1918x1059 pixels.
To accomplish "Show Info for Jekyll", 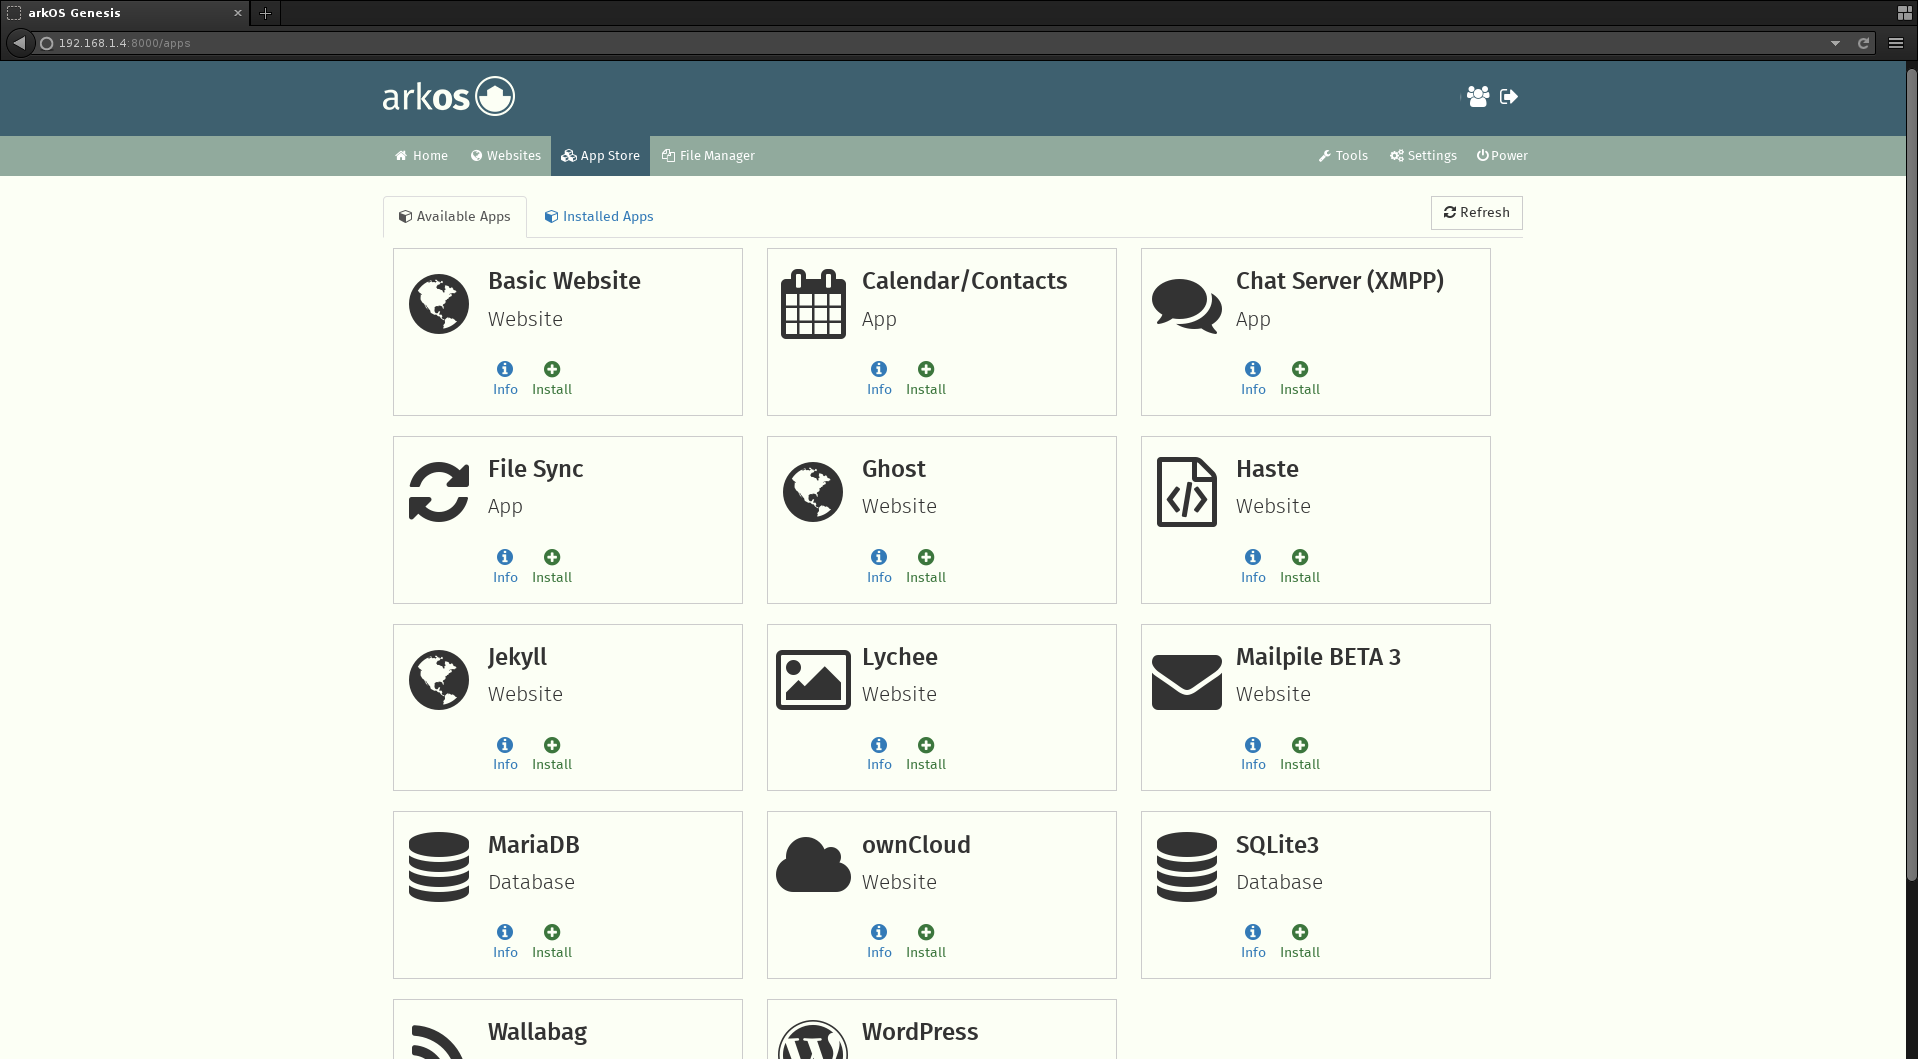I will pyautogui.click(x=505, y=754).
